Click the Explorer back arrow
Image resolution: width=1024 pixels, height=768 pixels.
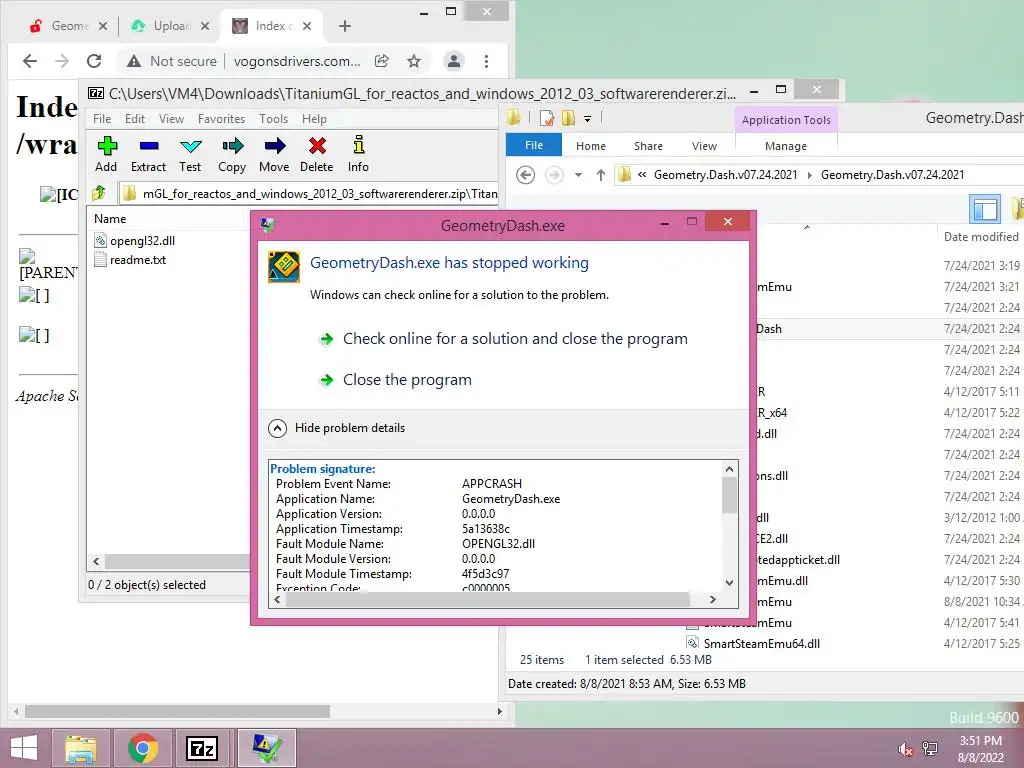(525, 175)
